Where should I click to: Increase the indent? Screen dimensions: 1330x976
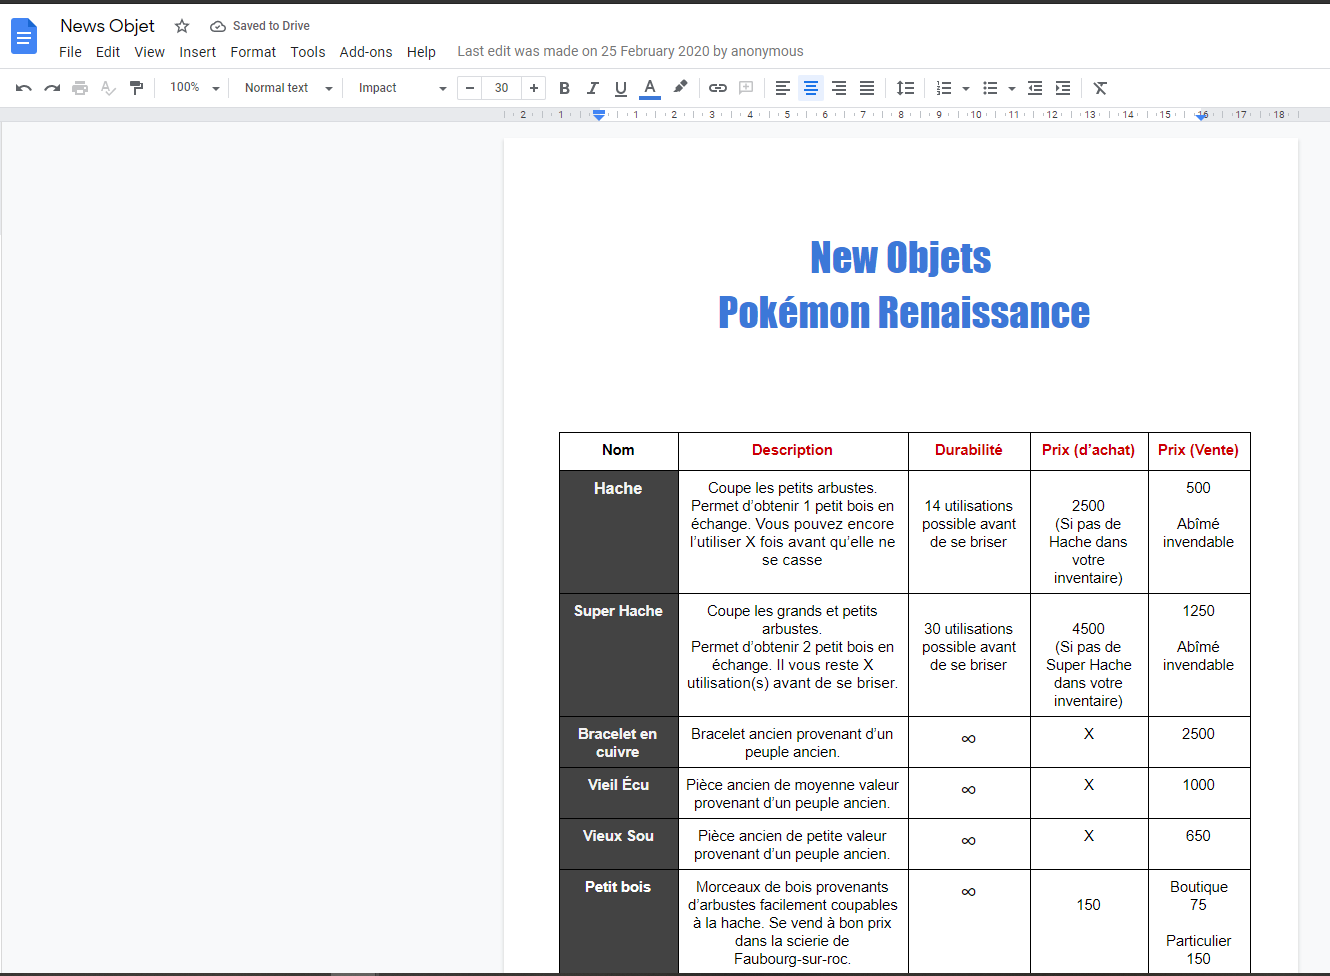[1063, 88]
